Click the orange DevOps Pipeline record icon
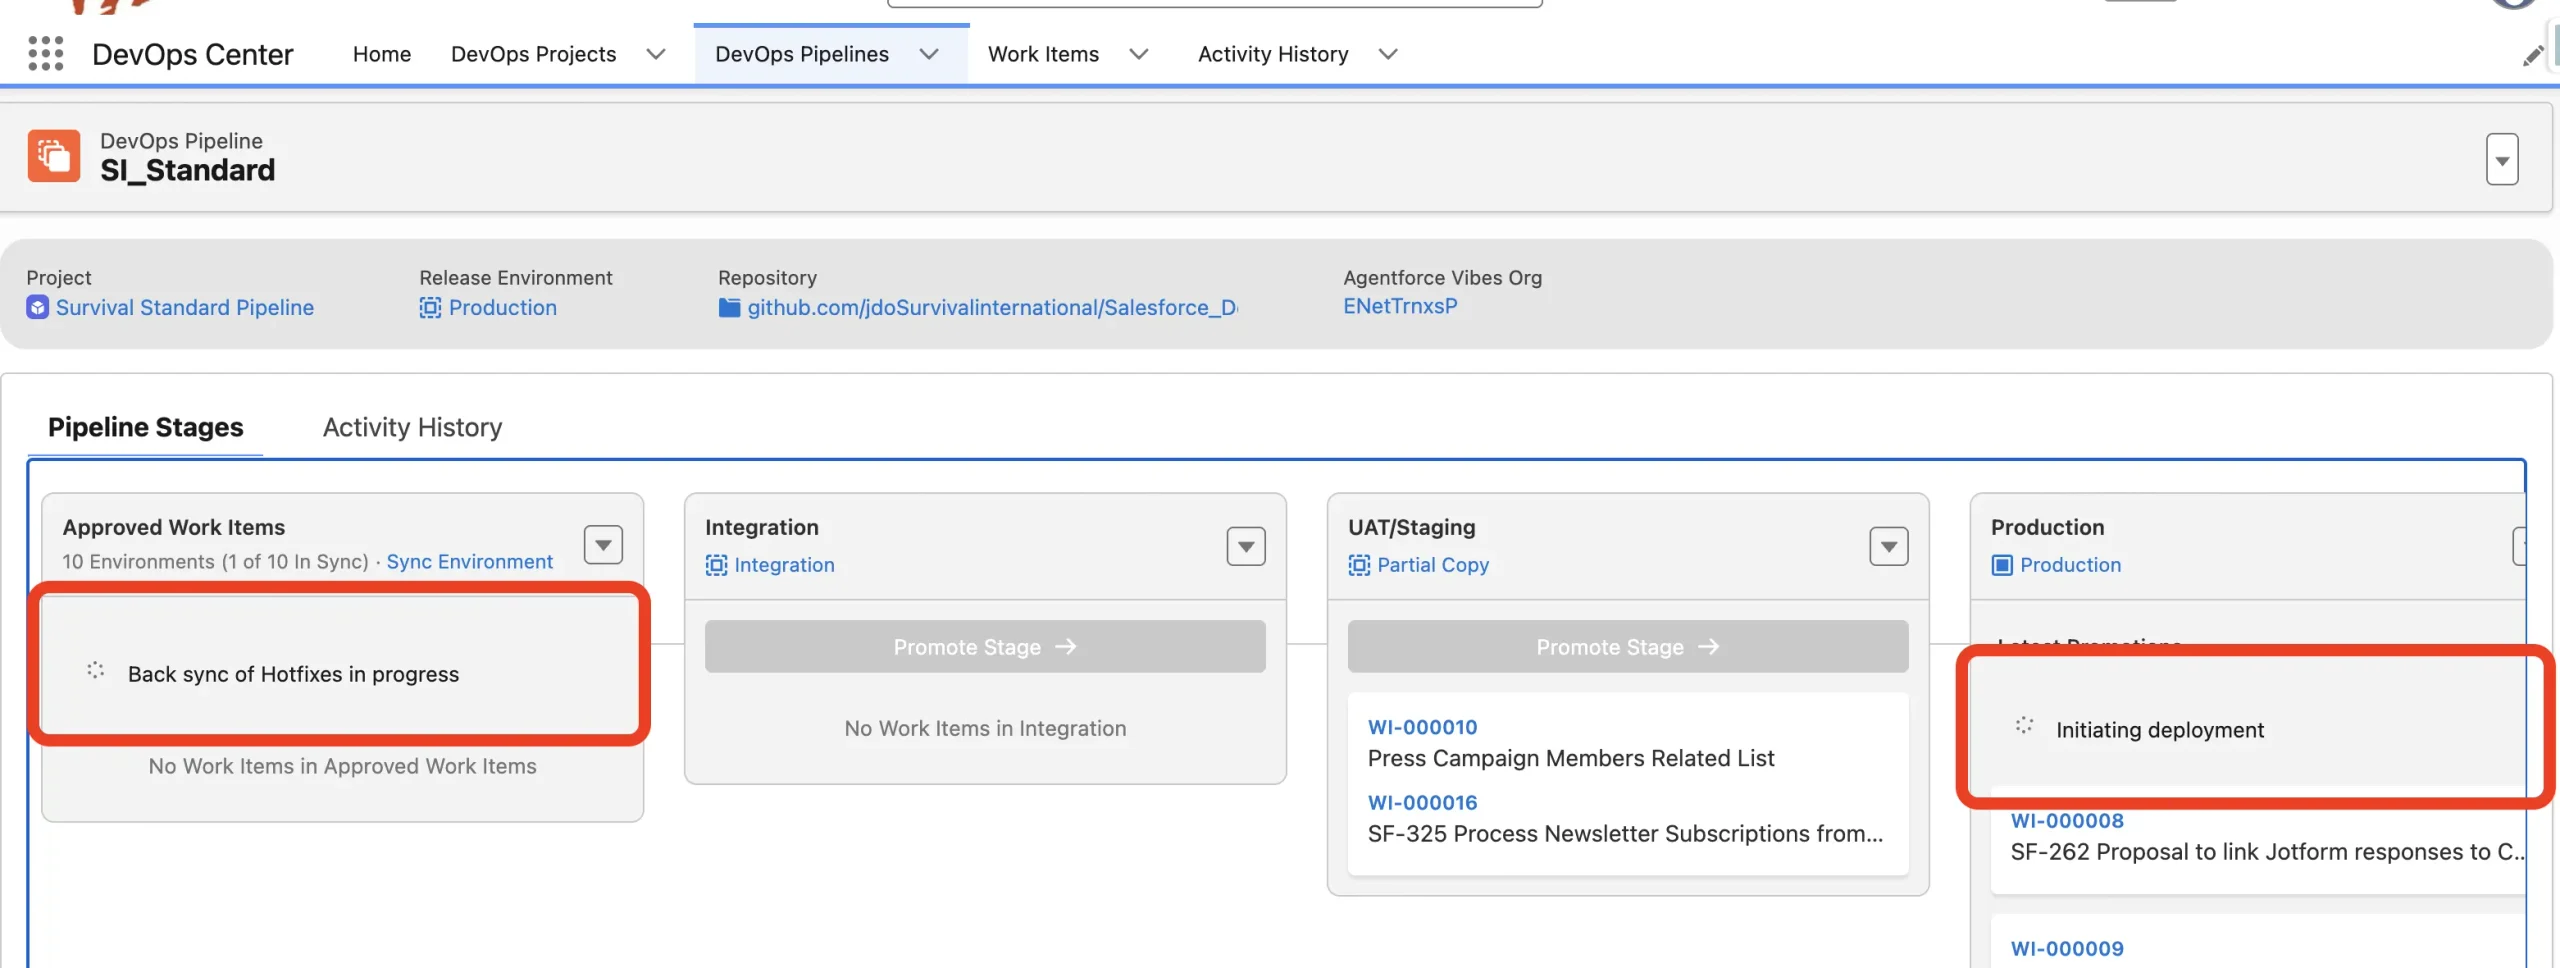Viewport: 2560px width, 968px height. click(54, 156)
